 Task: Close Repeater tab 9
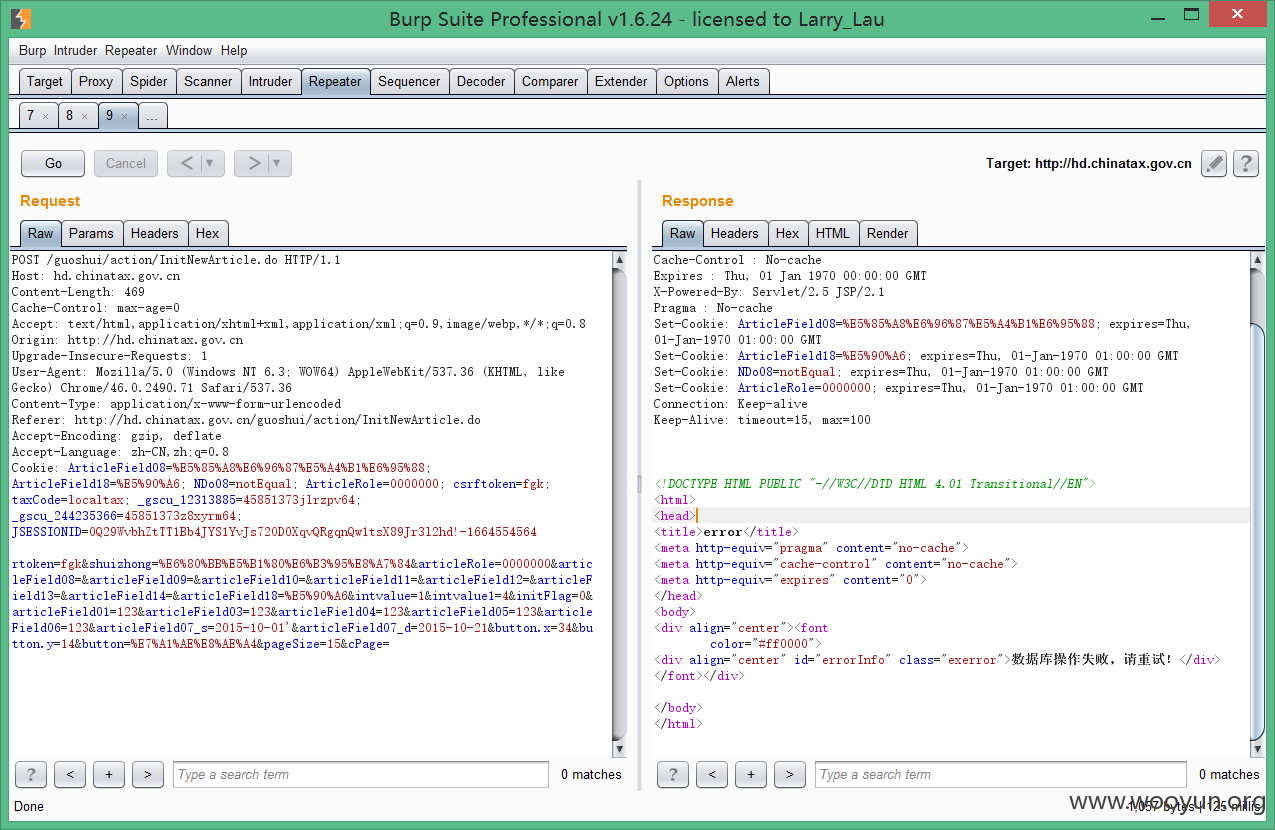pyautogui.click(x=124, y=117)
